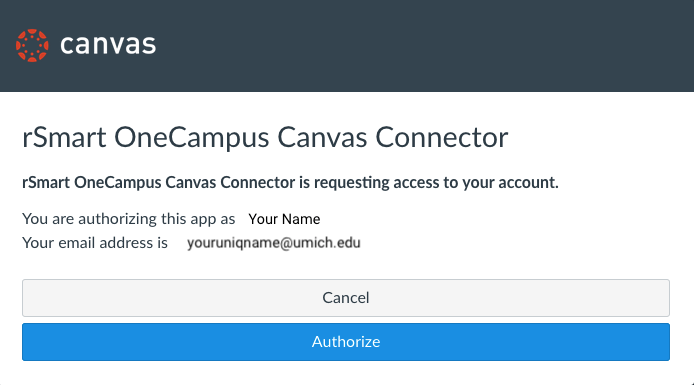Authorize the rSmart OneCampus connector

coord(346,342)
